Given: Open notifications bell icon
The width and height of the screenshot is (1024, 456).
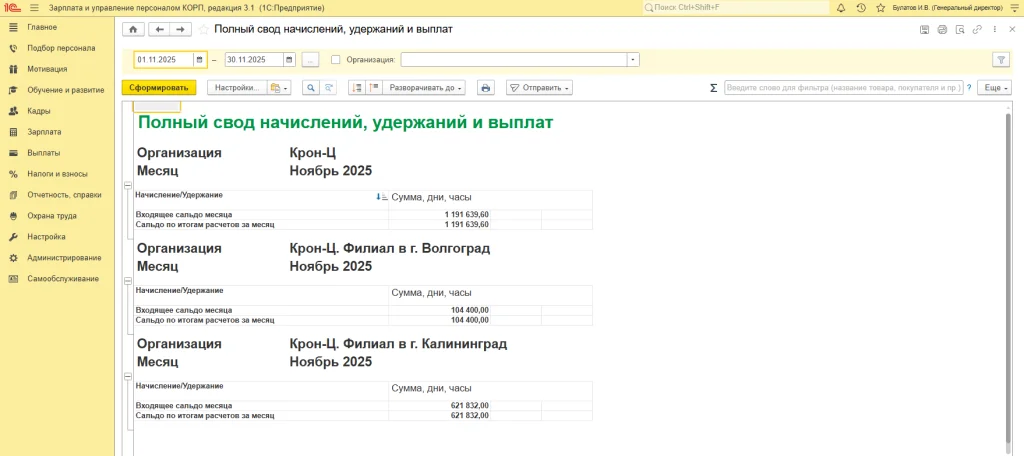Looking at the screenshot, I should click(x=840, y=8).
